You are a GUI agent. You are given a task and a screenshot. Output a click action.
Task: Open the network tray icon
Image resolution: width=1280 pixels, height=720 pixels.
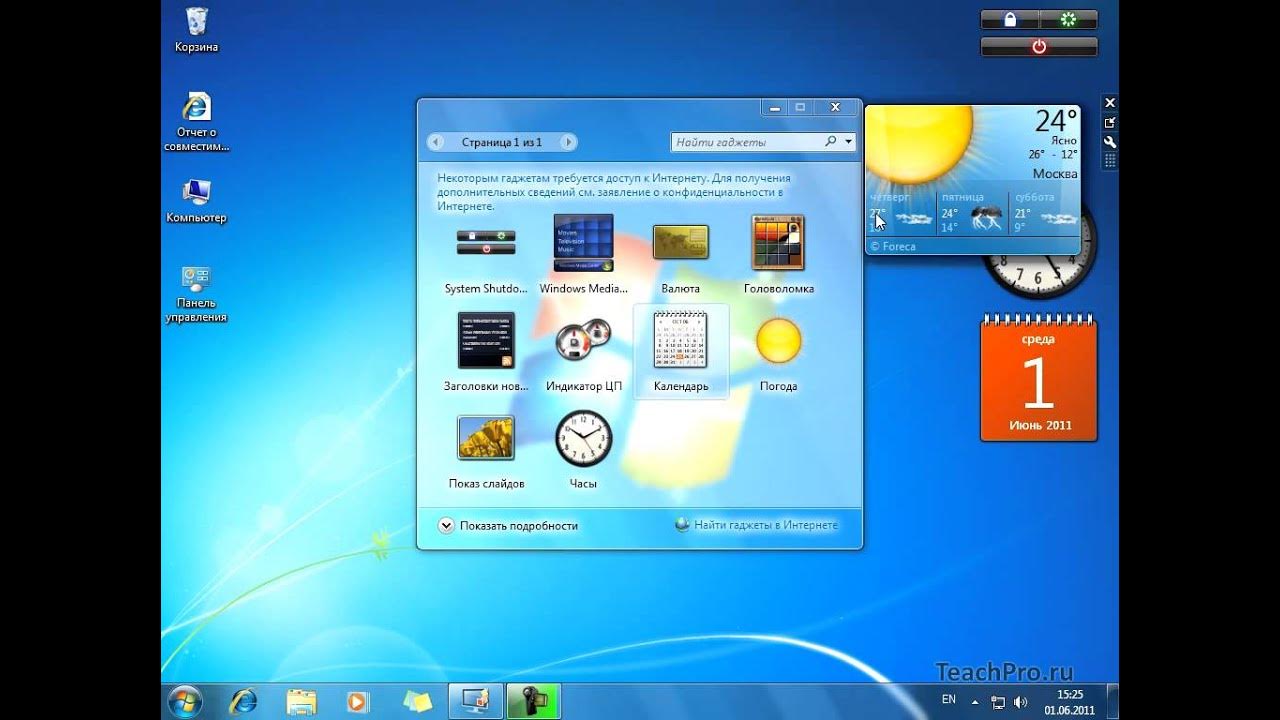click(x=998, y=702)
